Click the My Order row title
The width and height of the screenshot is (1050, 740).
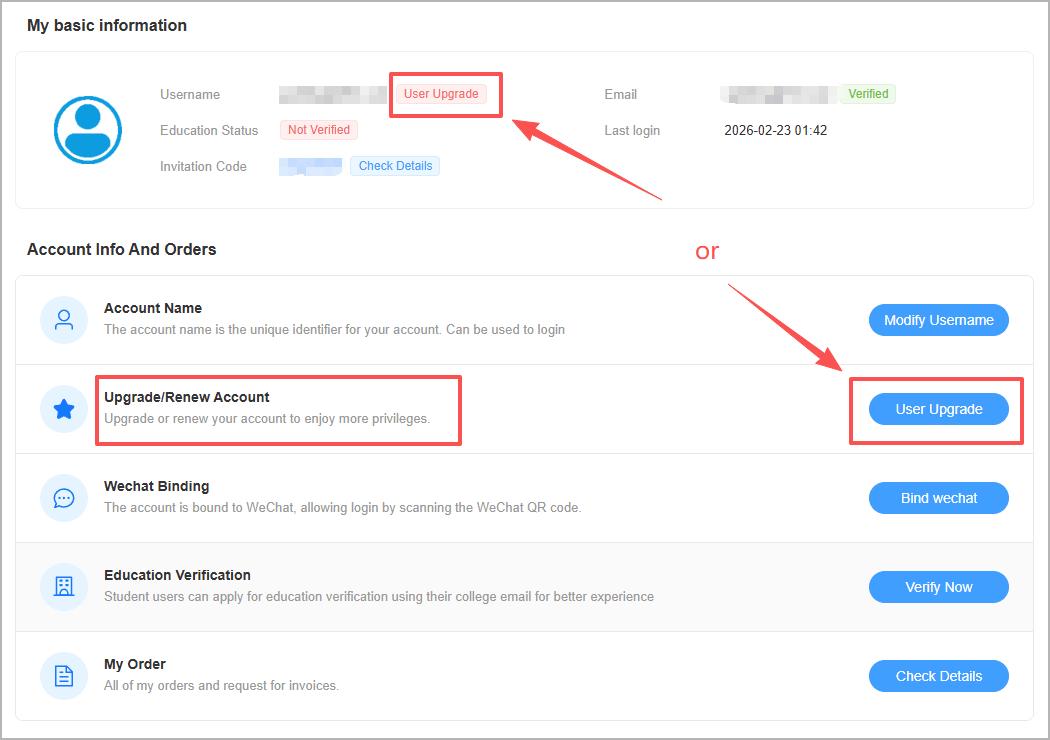[x=135, y=664]
